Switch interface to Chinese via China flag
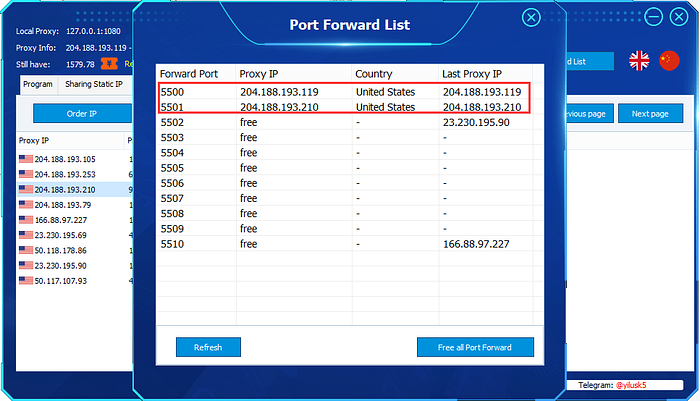Screen dimensions: 700x401 (669, 61)
